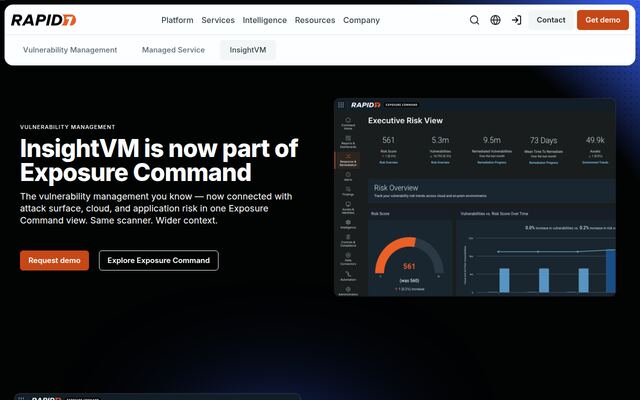Click the Contact button
640x400 pixels.
[551, 20]
